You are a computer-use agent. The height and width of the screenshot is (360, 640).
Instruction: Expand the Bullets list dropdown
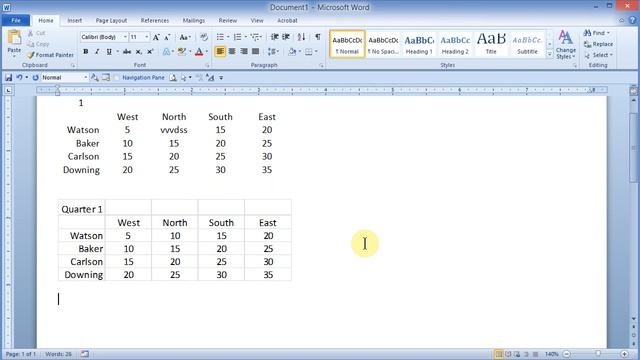click(x=228, y=37)
